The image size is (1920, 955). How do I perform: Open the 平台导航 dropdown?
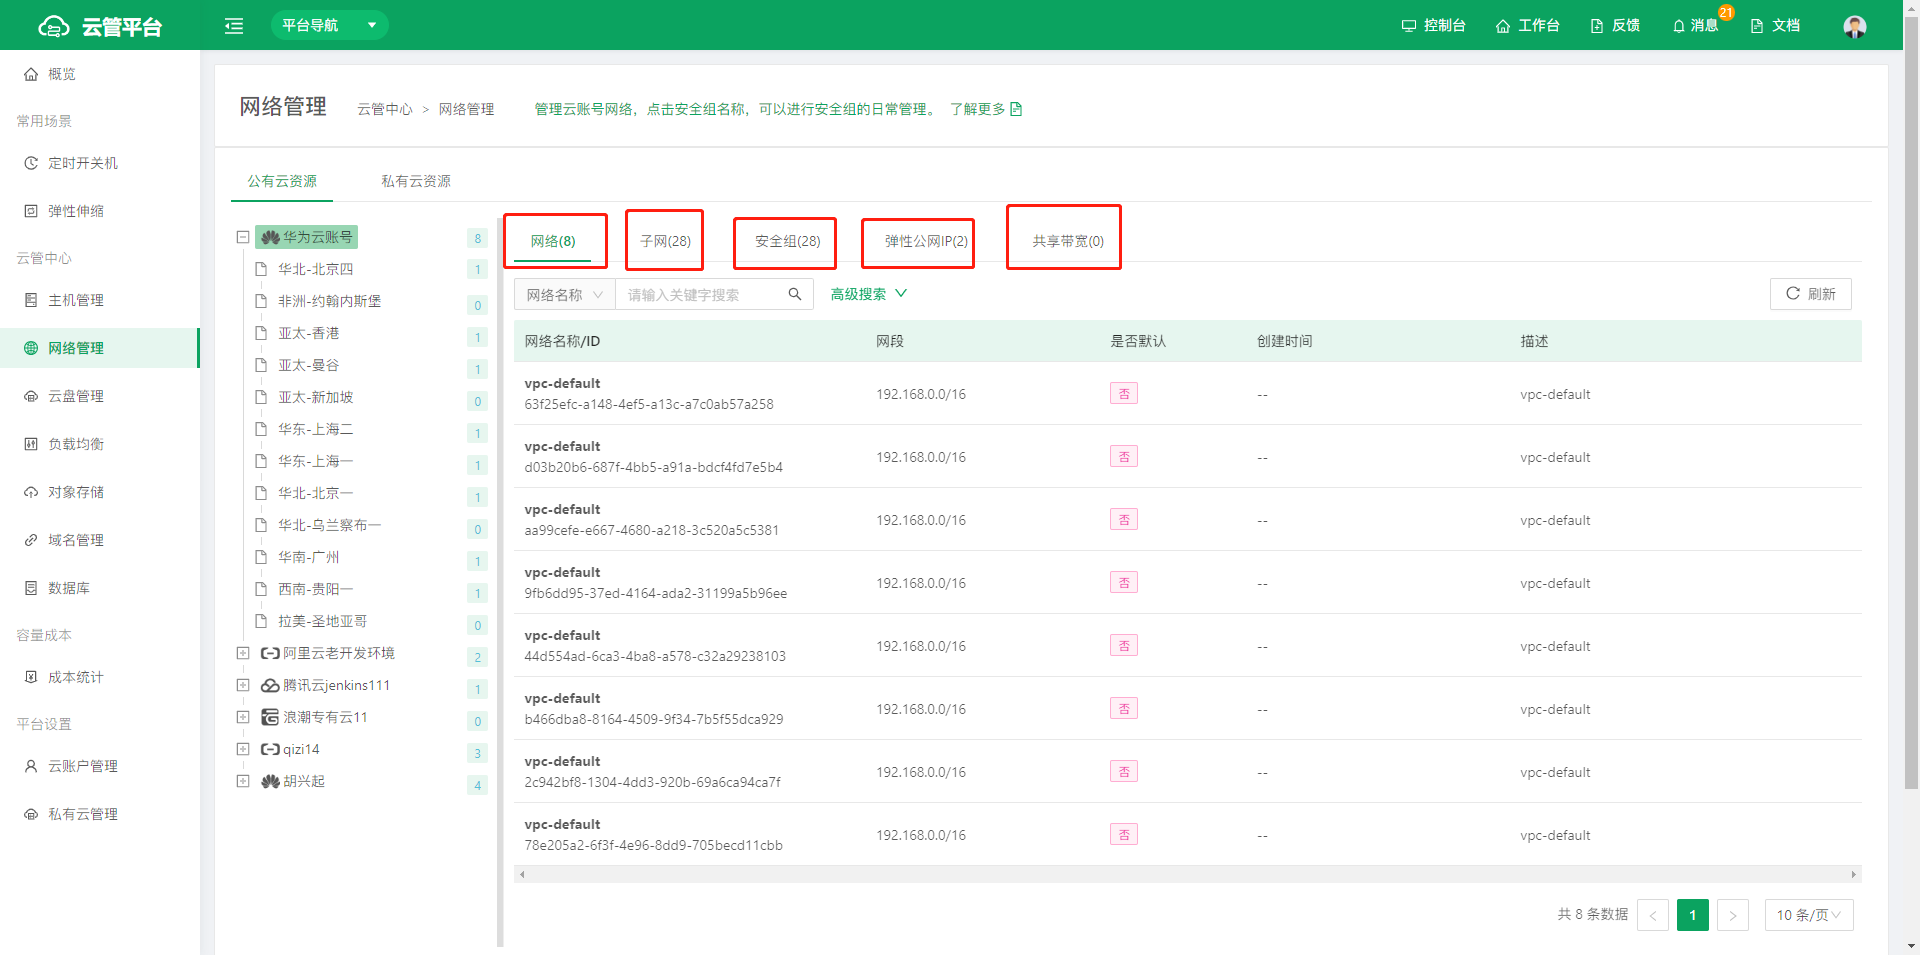pyautogui.click(x=330, y=25)
